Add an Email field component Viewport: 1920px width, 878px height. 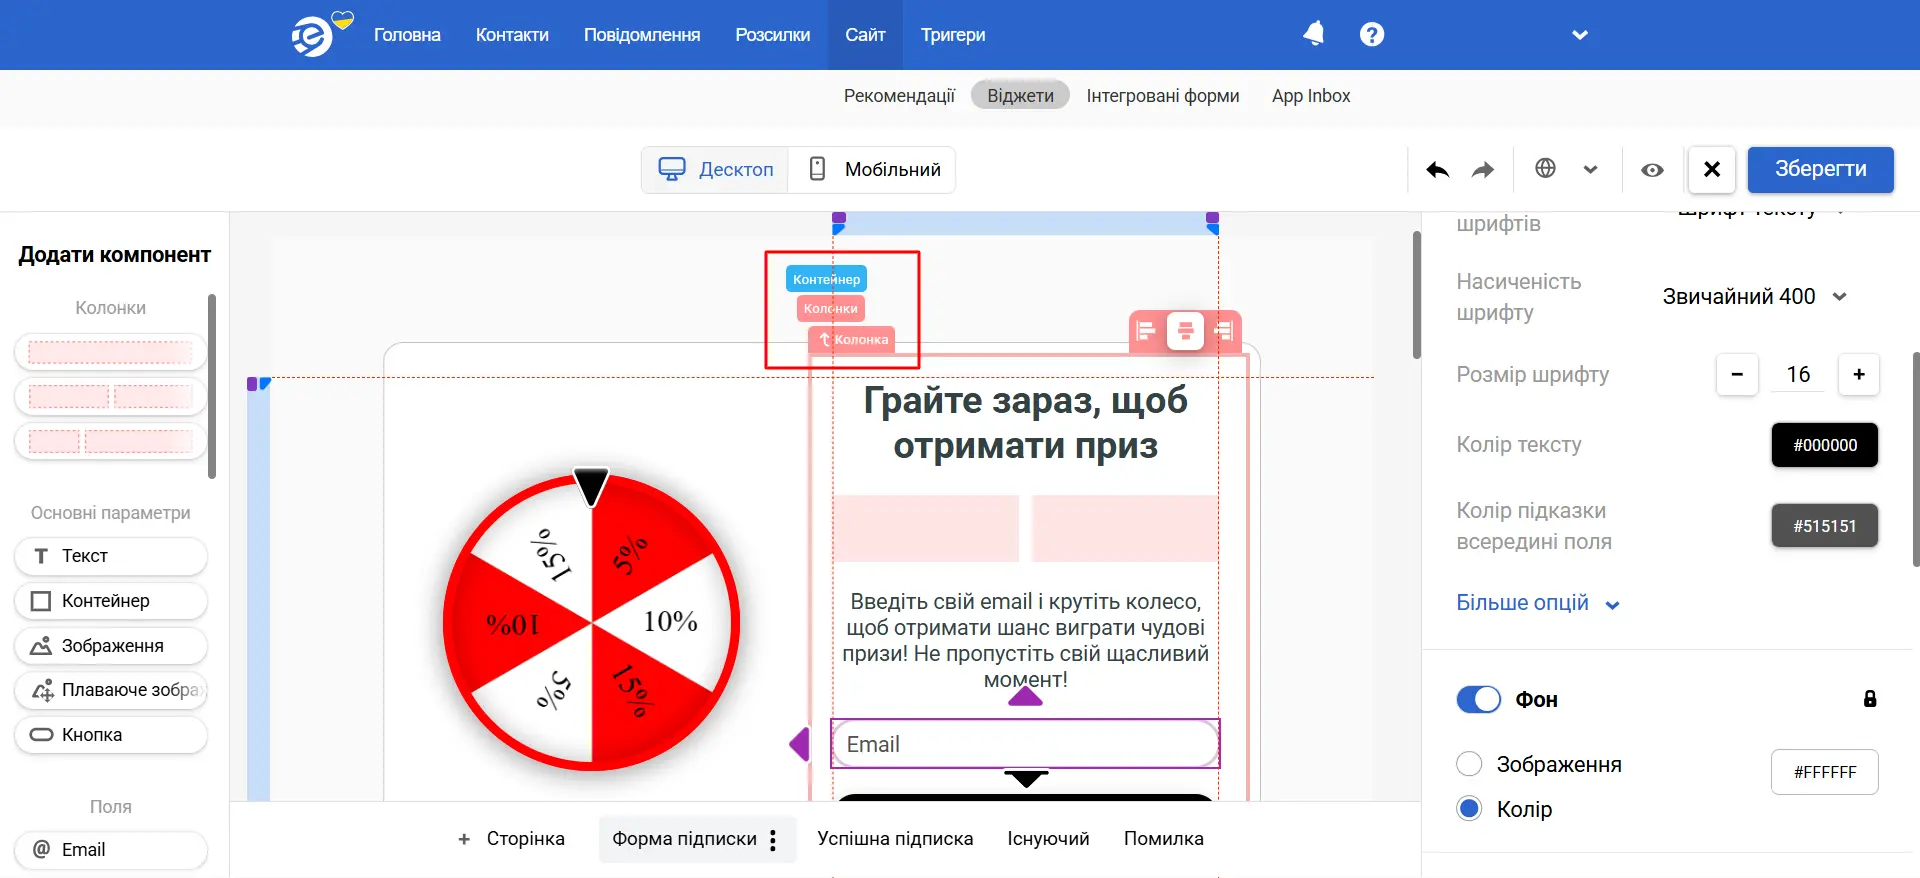110,850
